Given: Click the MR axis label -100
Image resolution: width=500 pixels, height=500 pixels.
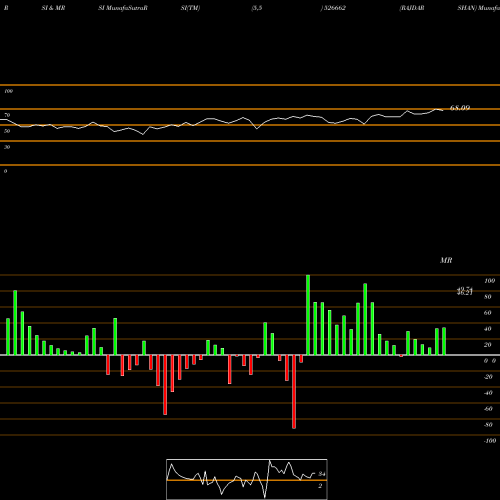Looking at the screenshot, I should [490, 441].
